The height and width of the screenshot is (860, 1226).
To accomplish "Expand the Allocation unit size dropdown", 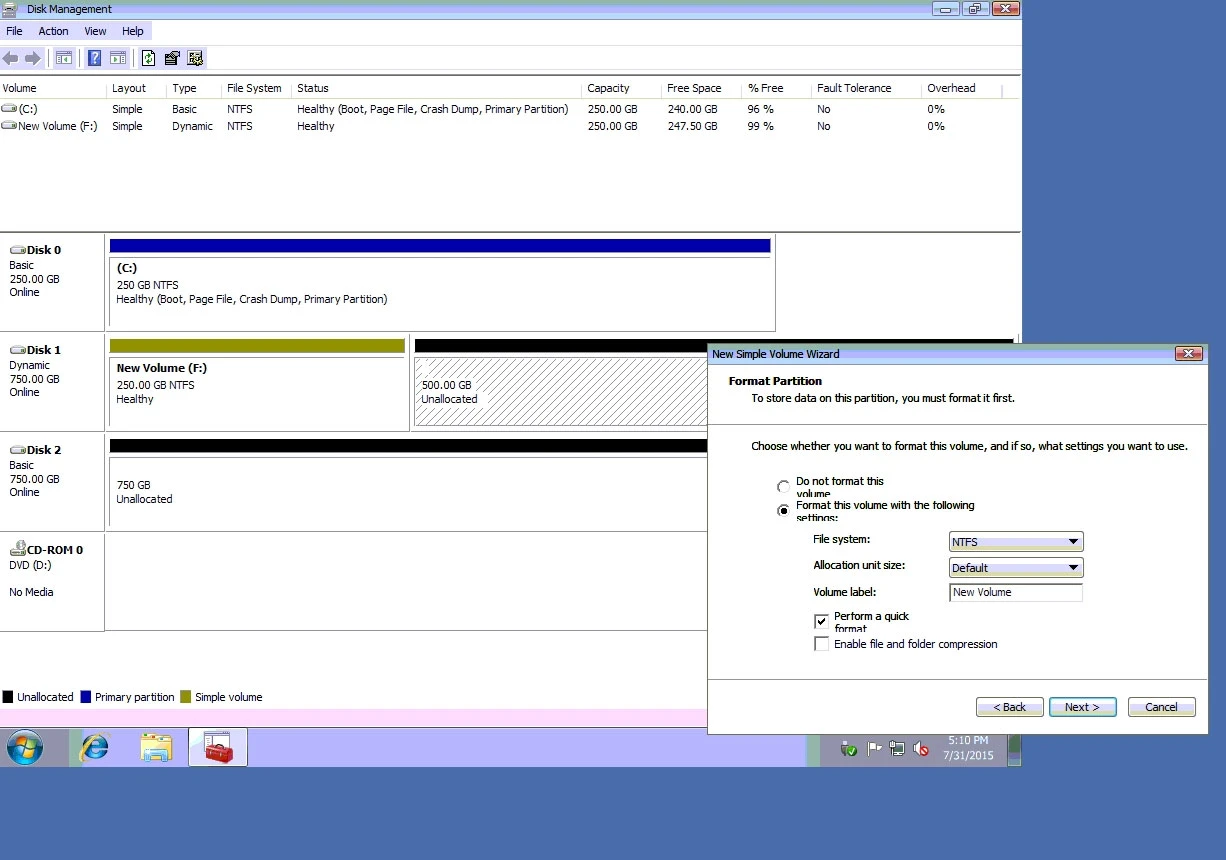I will [x=1016, y=568].
